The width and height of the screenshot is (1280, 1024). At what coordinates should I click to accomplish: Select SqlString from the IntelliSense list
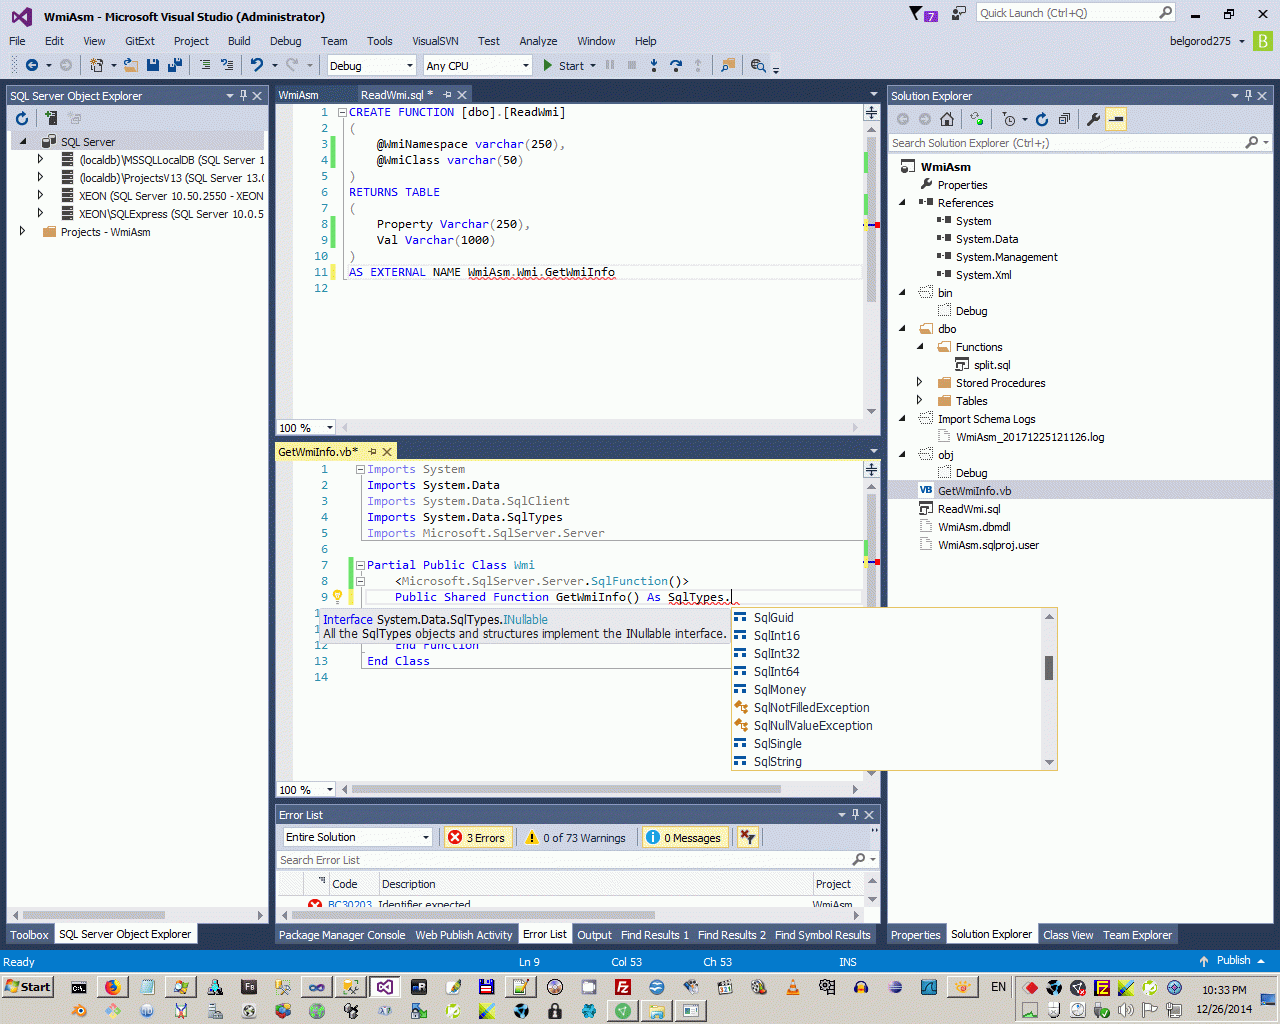778,762
